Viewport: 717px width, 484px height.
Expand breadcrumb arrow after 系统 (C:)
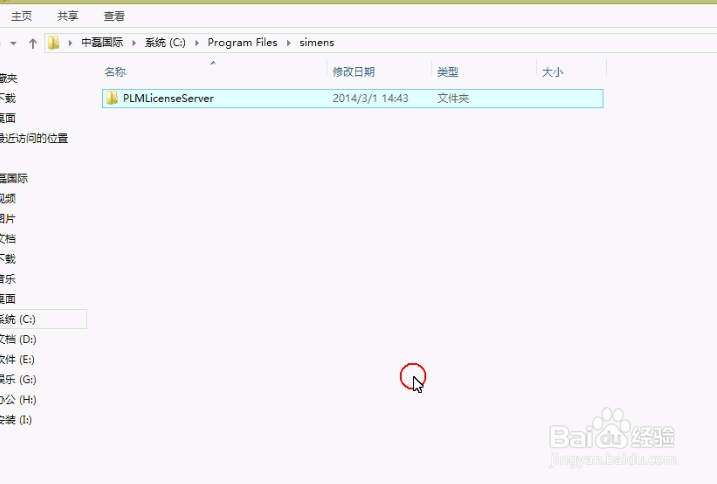[x=197, y=43]
